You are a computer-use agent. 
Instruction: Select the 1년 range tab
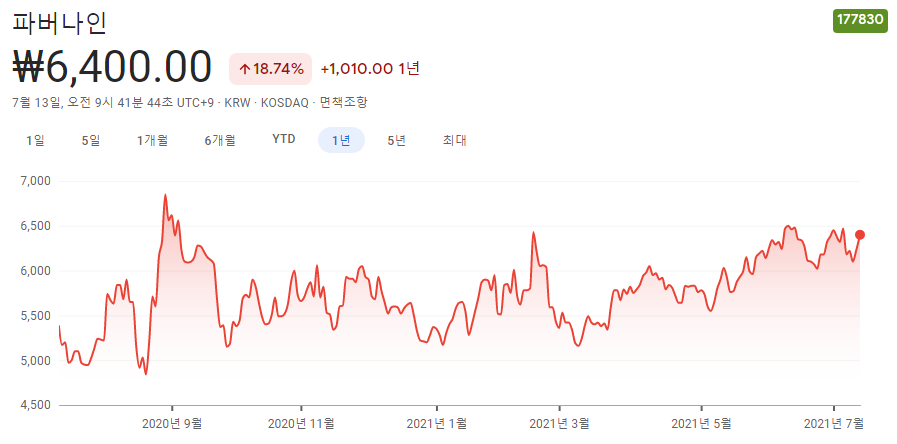pos(342,140)
